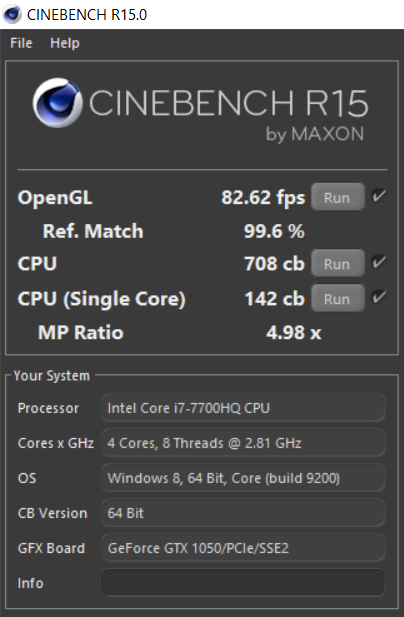Open the Help menu
The image size is (404, 617).
pos(65,43)
